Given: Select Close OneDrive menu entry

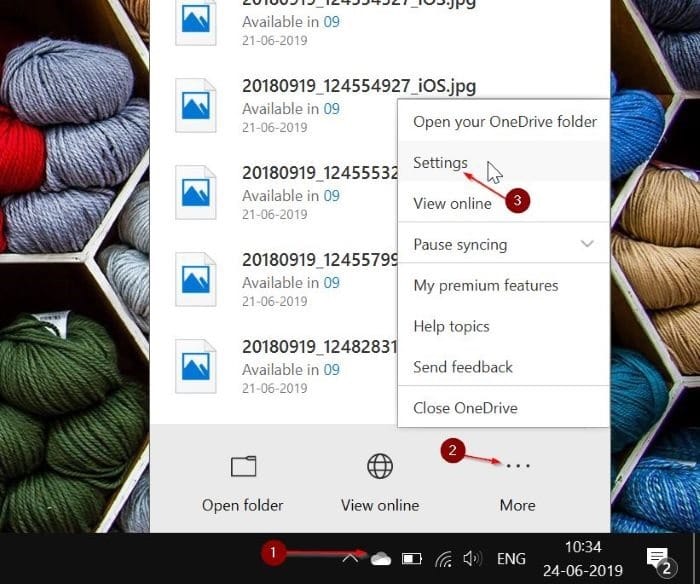Looking at the screenshot, I should pyautogui.click(x=504, y=408).
